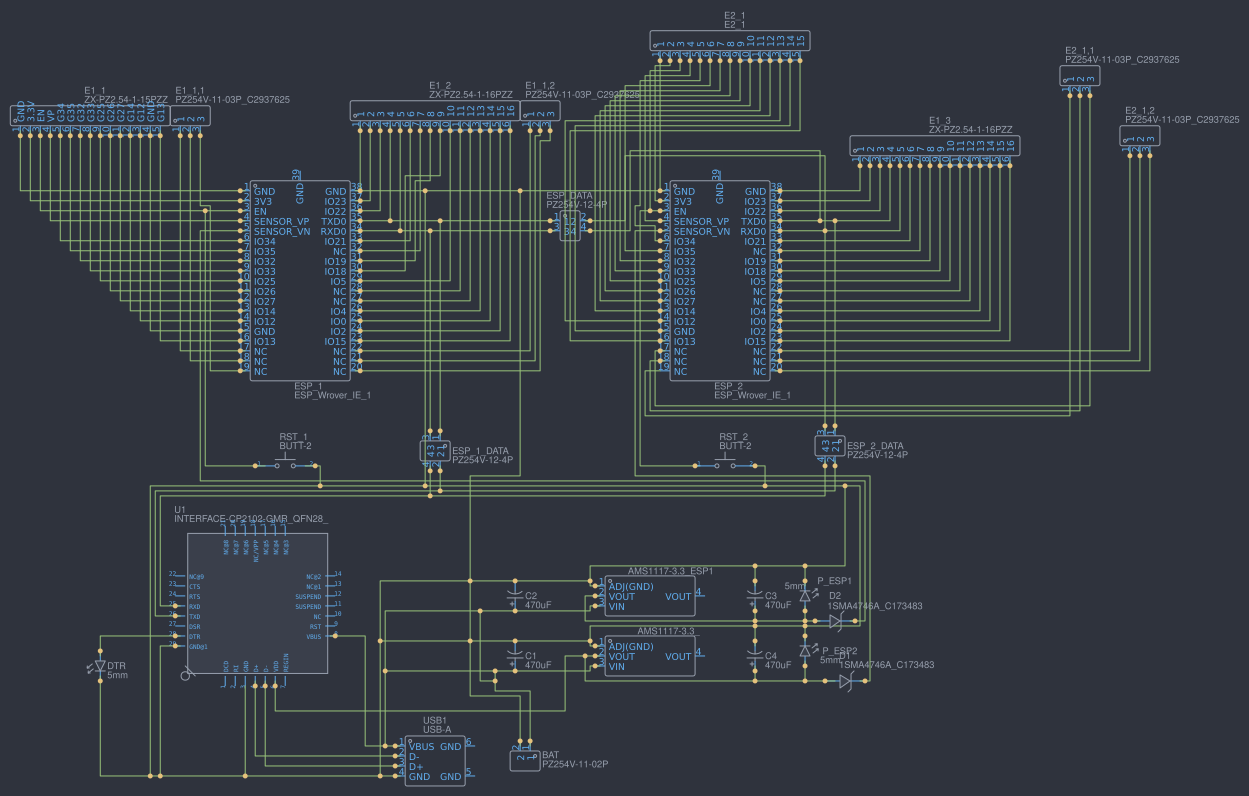Viewport: 1249px width, 796px height.
Task: Select the E1_1,1 three-pin header
Action: (x=190, y=116)
